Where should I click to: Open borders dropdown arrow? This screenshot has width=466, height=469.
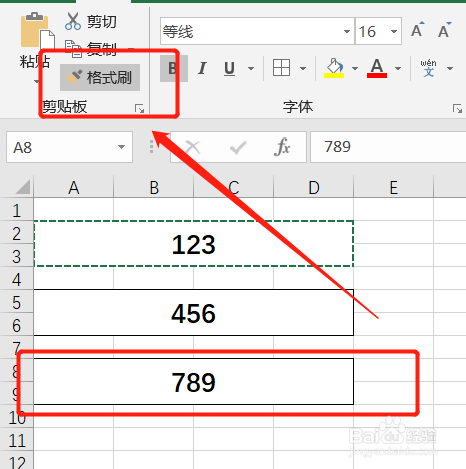point(303,68)
